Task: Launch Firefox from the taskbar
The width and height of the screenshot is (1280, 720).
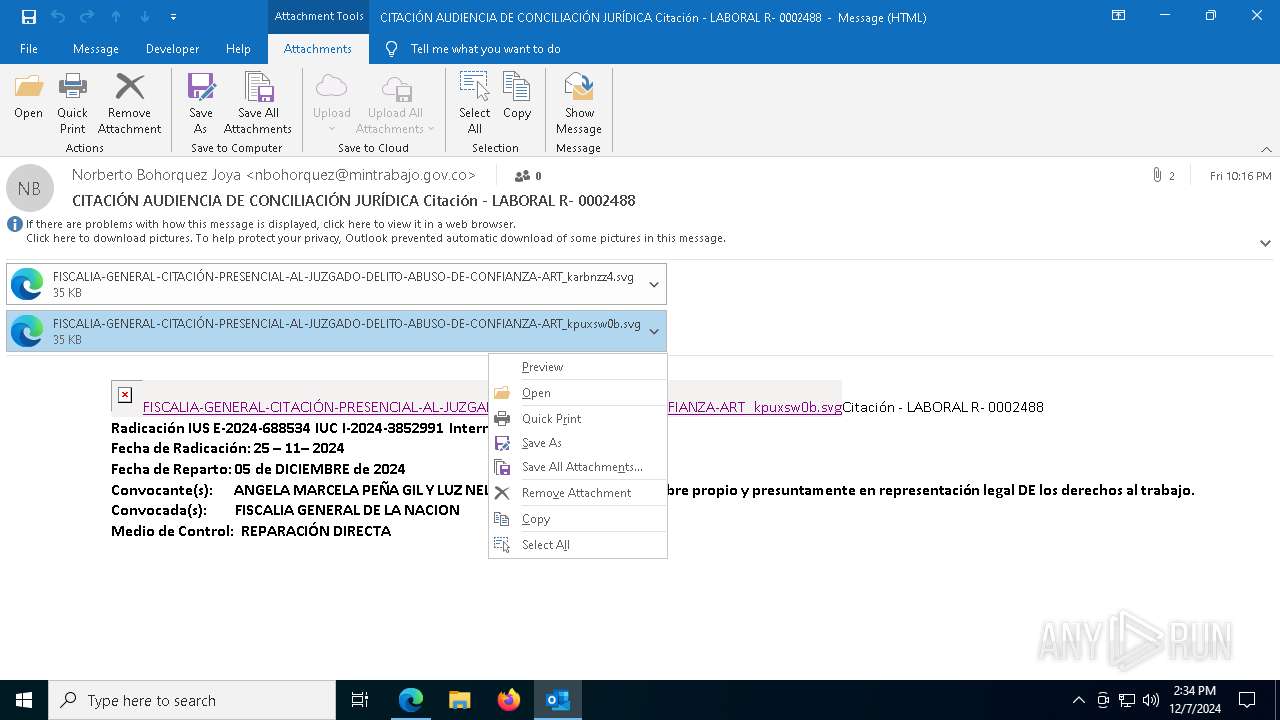Action: [509, 700]
